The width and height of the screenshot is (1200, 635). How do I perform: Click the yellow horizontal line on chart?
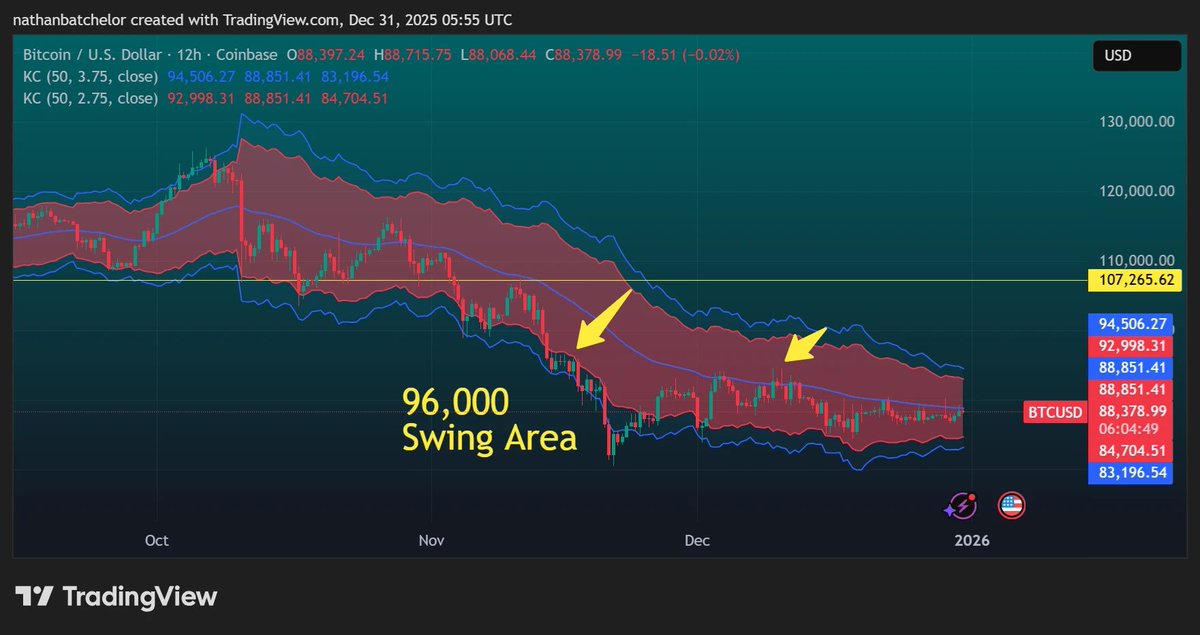(x=548, y=280)
